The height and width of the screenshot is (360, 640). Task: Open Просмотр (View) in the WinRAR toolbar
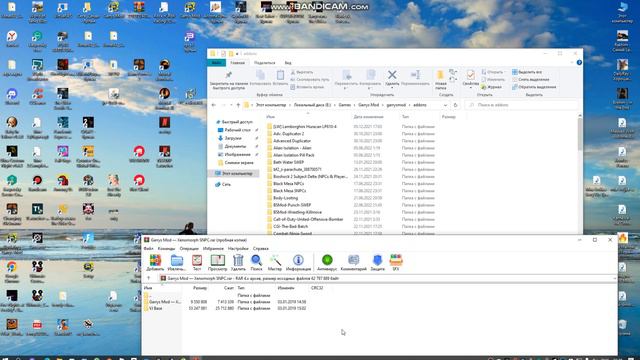pos(218,260)
